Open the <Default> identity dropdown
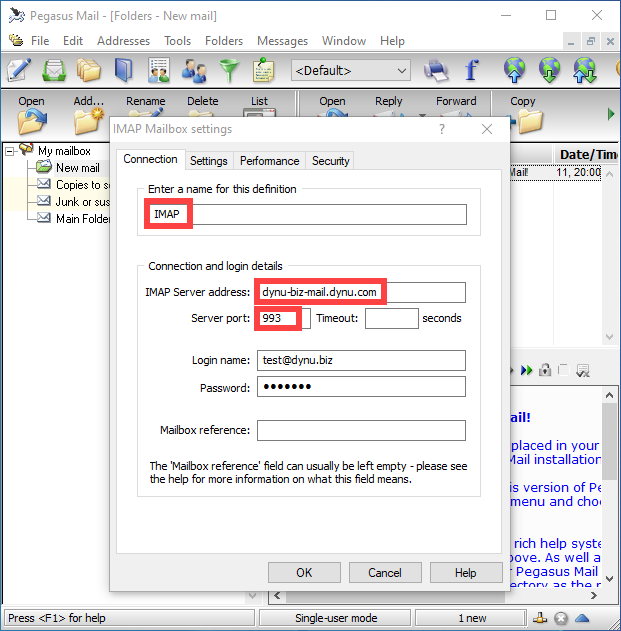 click(351, 70)
